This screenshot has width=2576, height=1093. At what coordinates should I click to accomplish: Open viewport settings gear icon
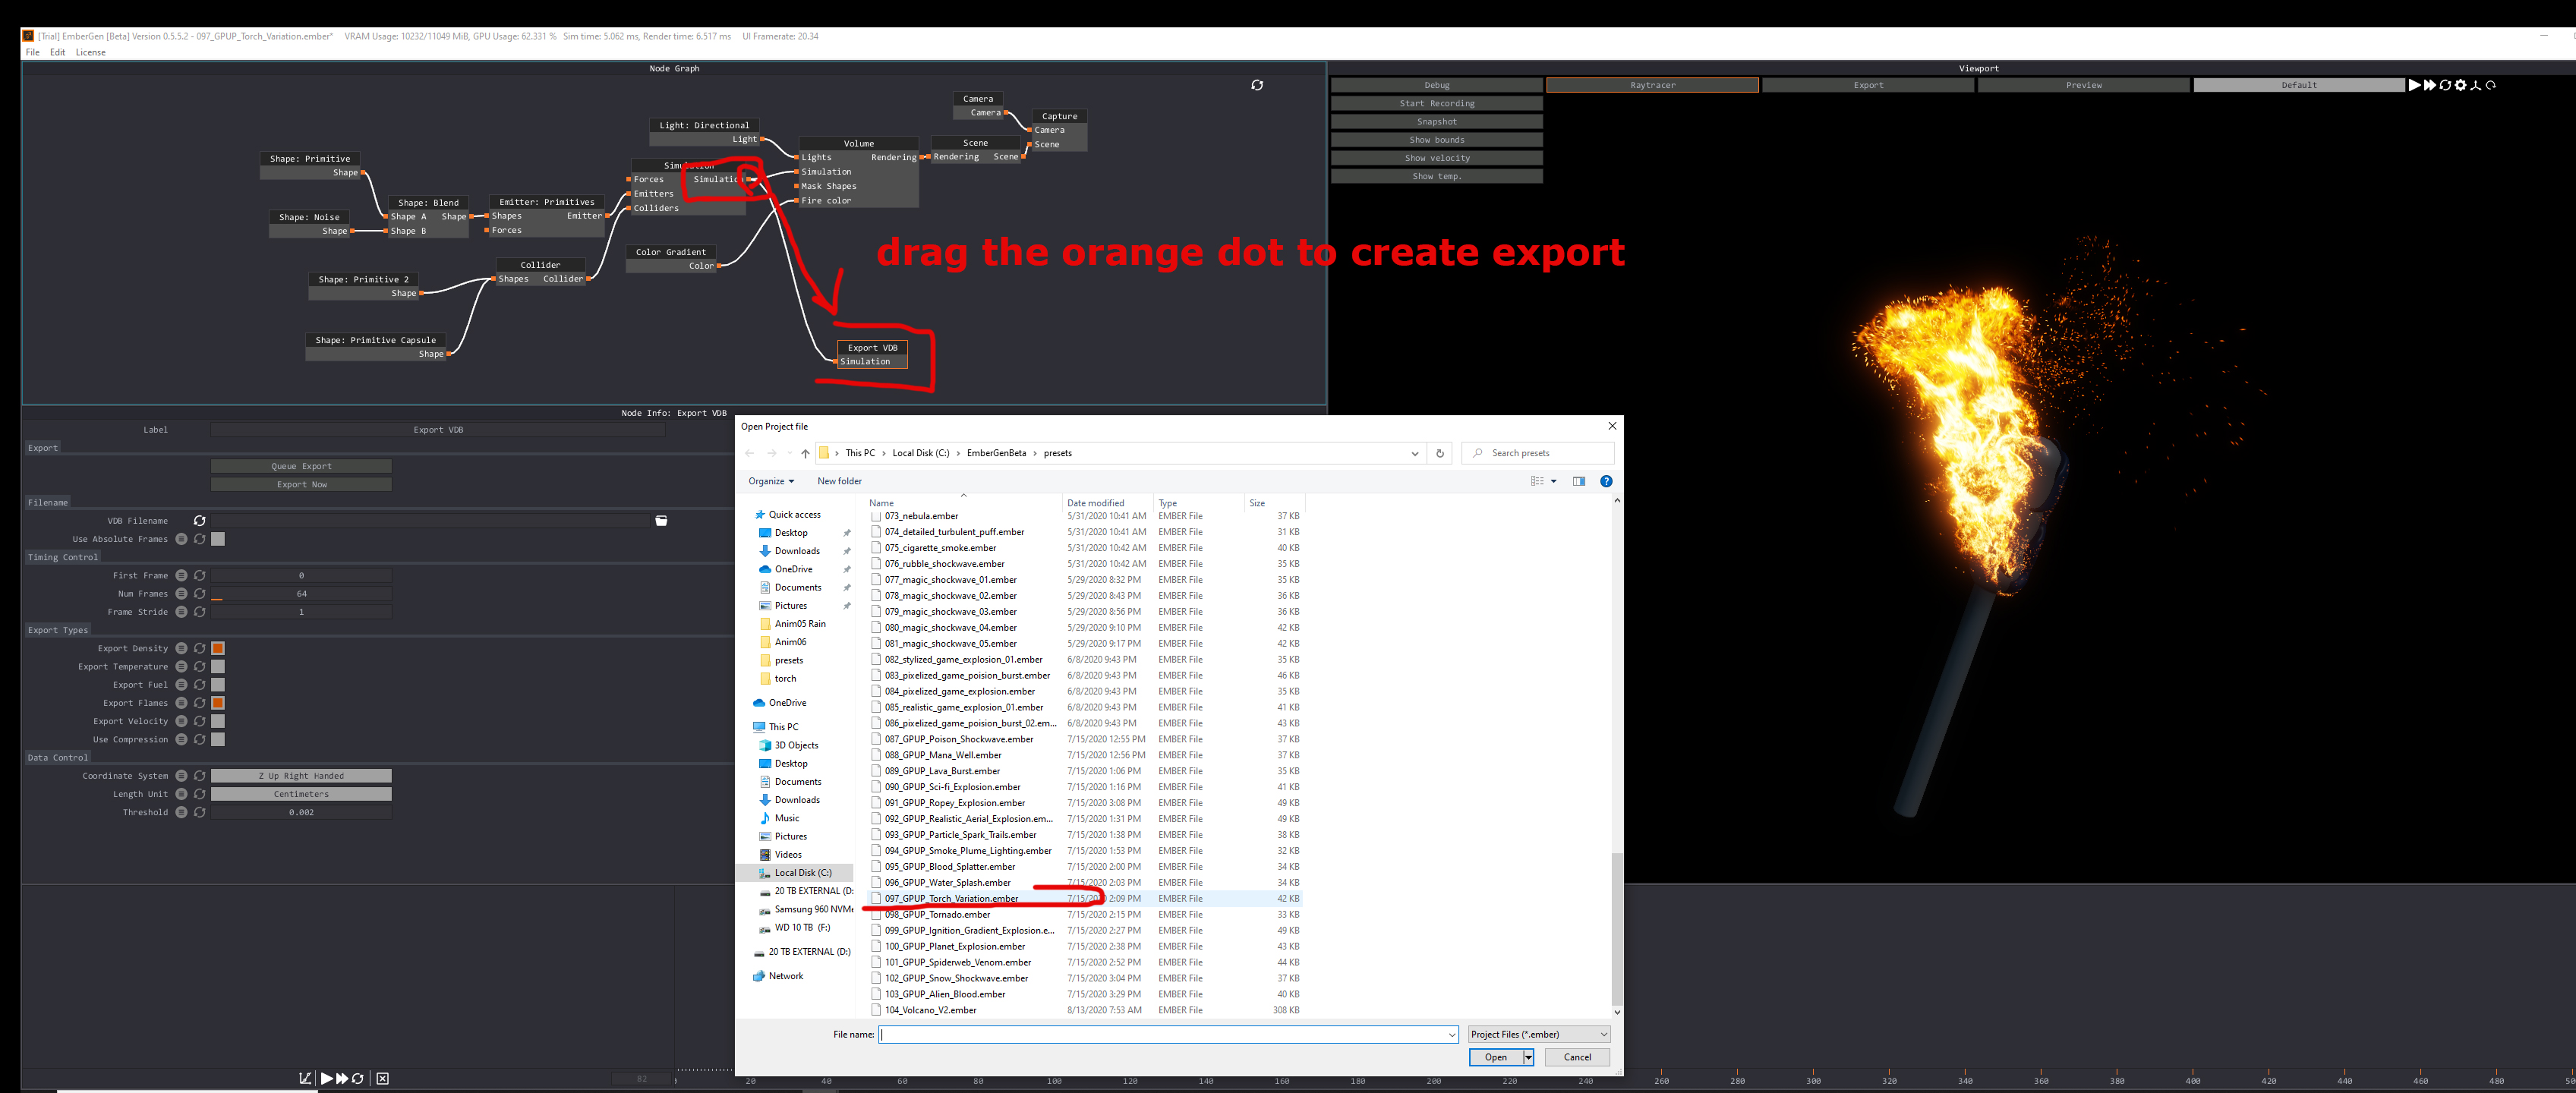pyautogui.click(x=2460, y=85)
